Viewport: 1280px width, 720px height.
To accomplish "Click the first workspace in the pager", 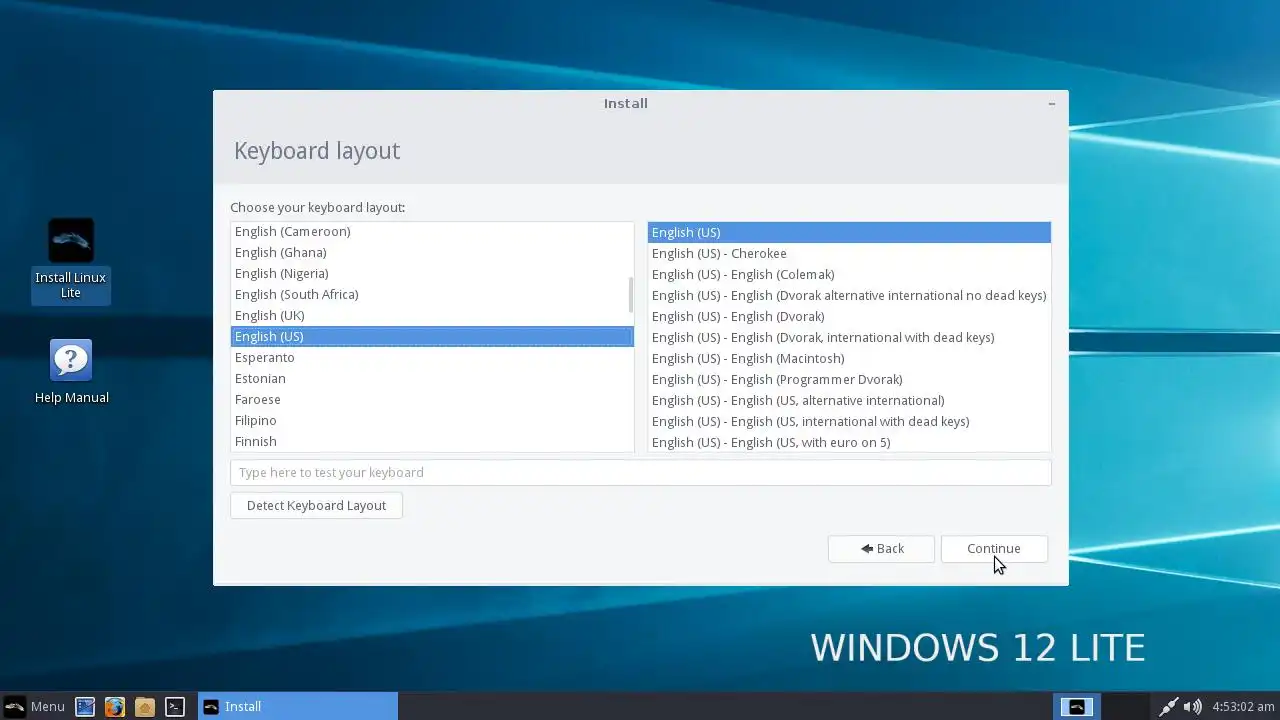I will tap(1077, 706).
